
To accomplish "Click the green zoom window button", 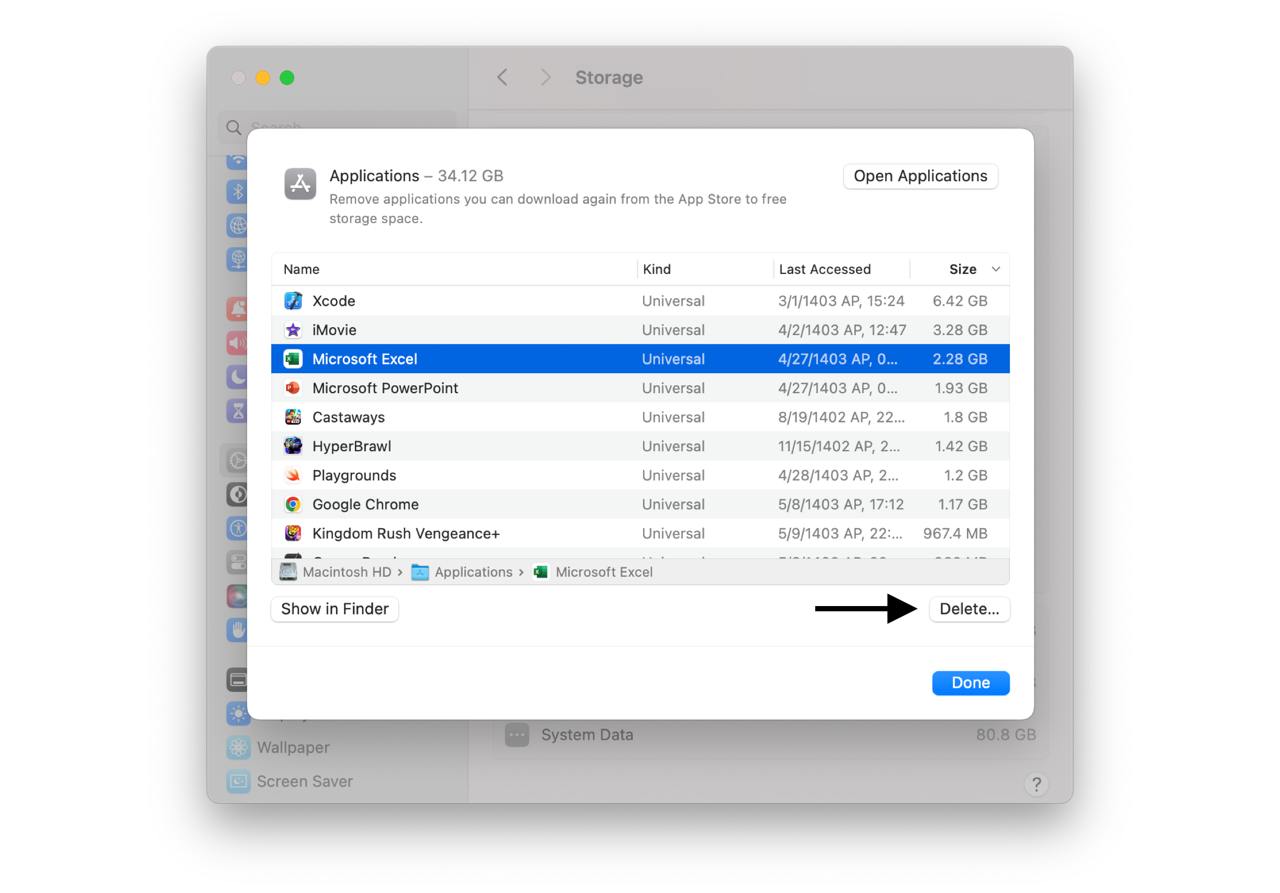I will [x=287, y=78].
